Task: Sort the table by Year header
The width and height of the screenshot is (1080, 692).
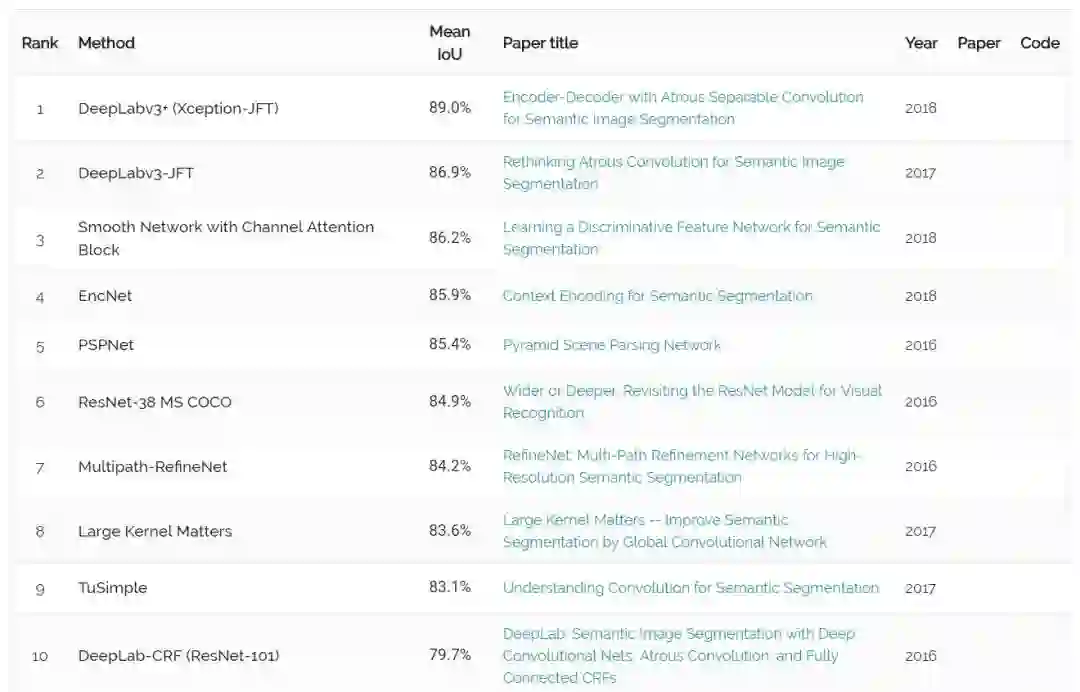Action: (x=921, y=43)
